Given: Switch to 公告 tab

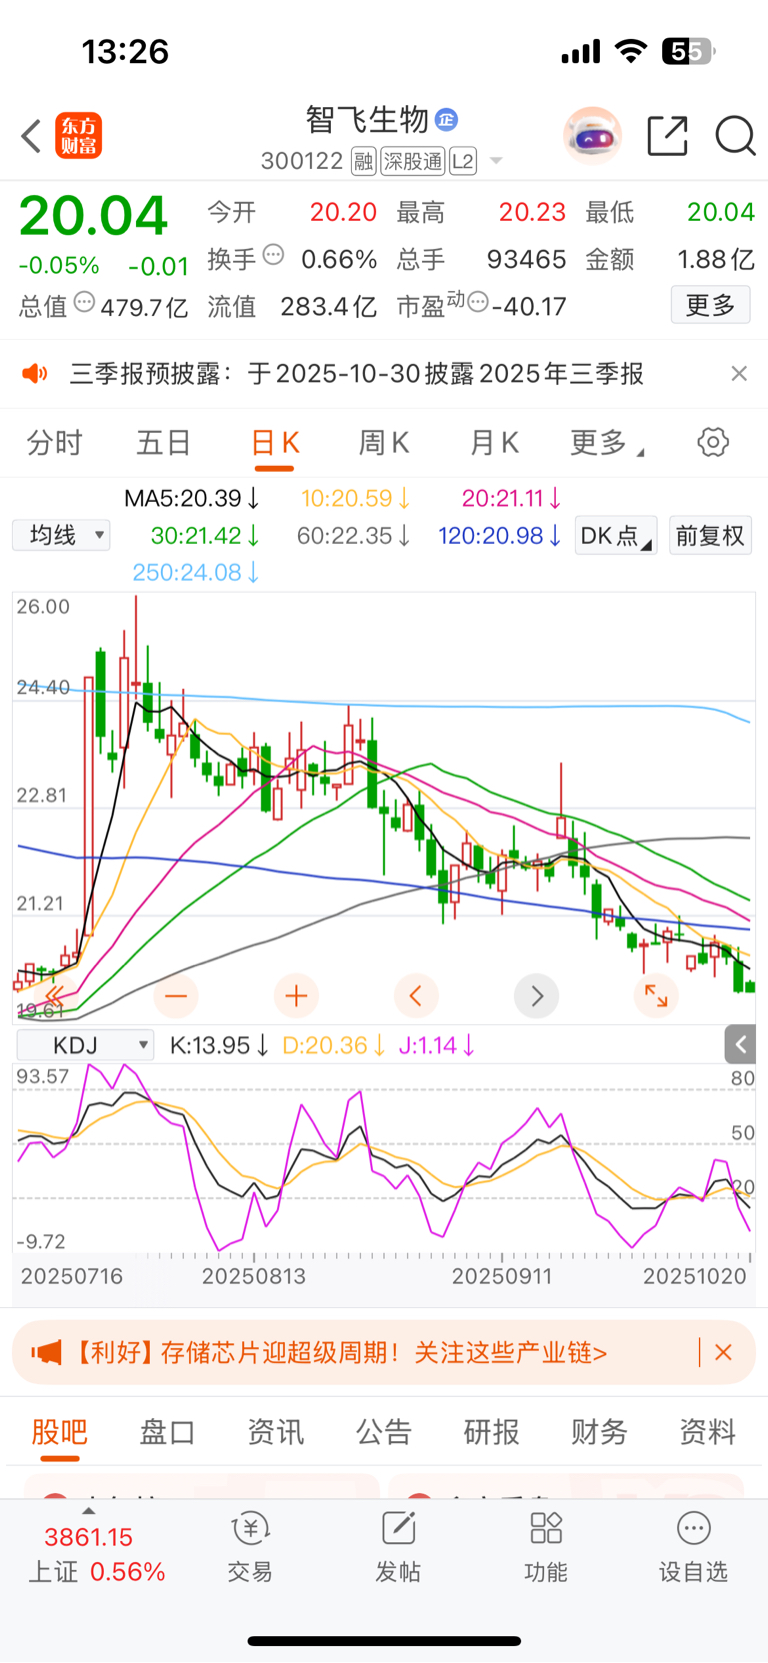Looking at the screenshot, I should pyautogui.click(x=383, y=1432).
